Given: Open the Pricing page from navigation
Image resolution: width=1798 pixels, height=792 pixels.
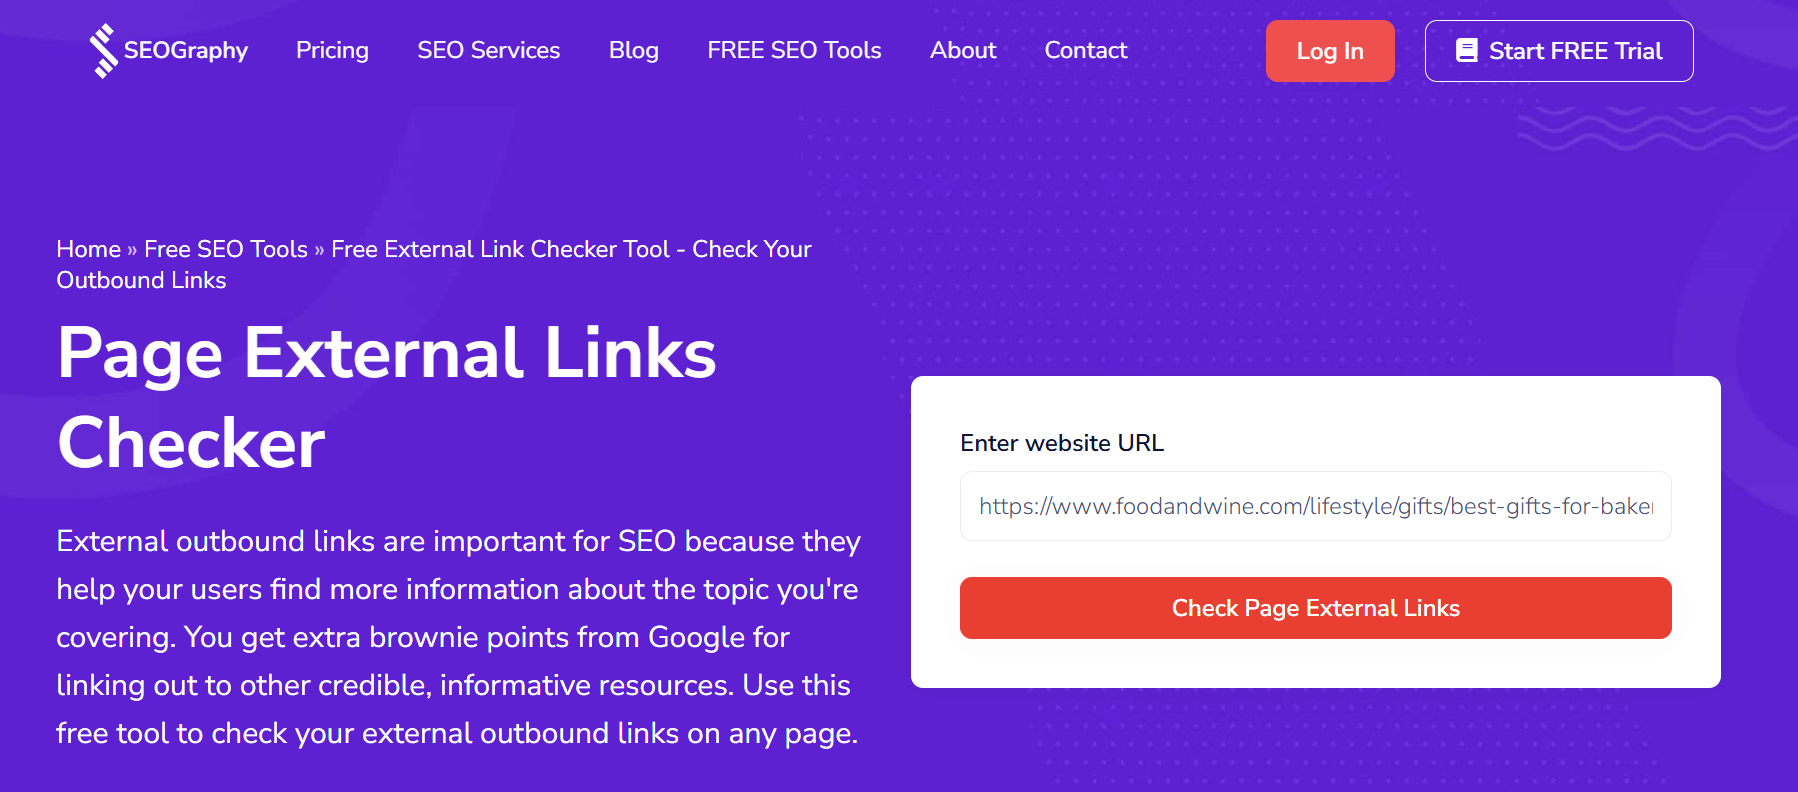Looking at the screenshot, I should (x=332, y=51).
